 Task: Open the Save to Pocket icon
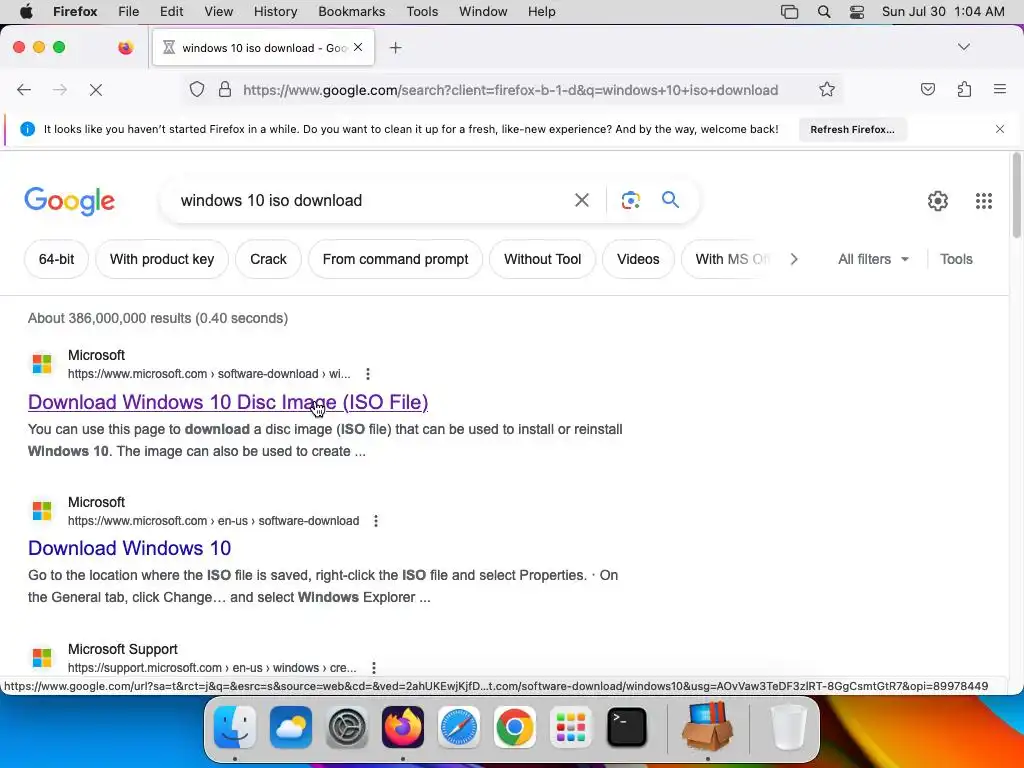[927, 89]
